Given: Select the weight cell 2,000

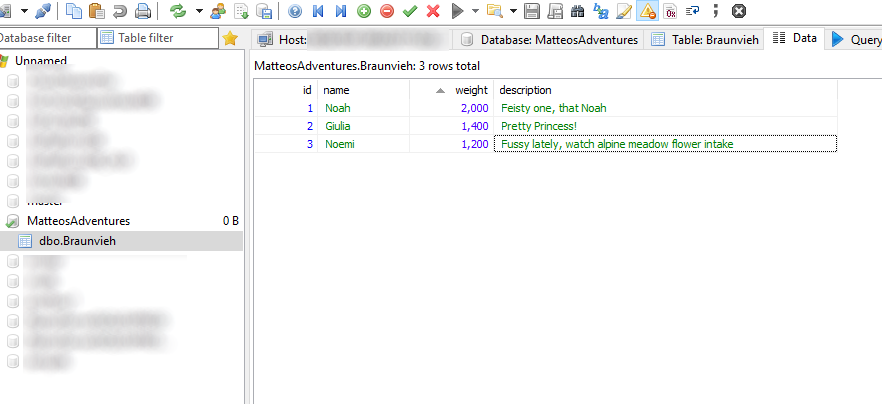Looking at the screenshot, I should (x=452, y=108).
